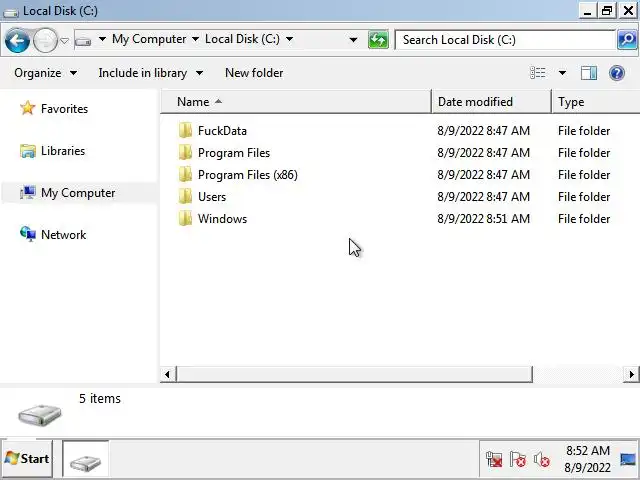Click the magnifier search icon
This screenshot has width=640, height=480.
[627, 40]
